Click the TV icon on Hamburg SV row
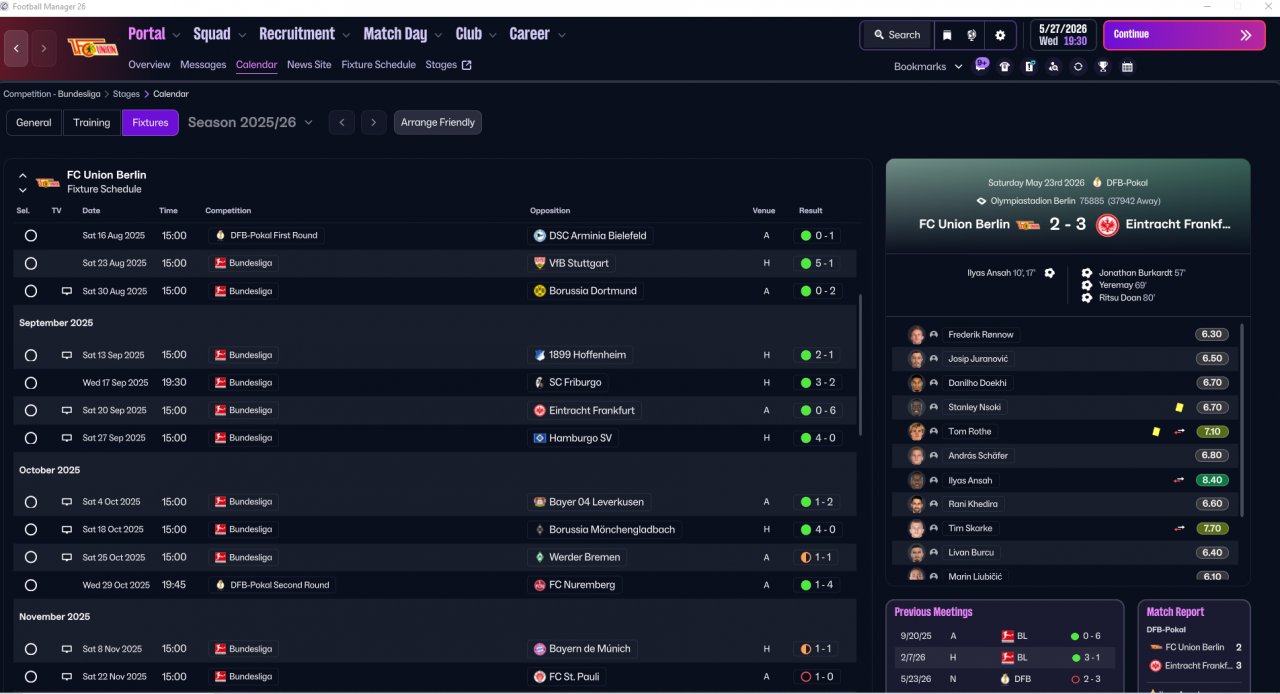 click(x=67, y=438)
